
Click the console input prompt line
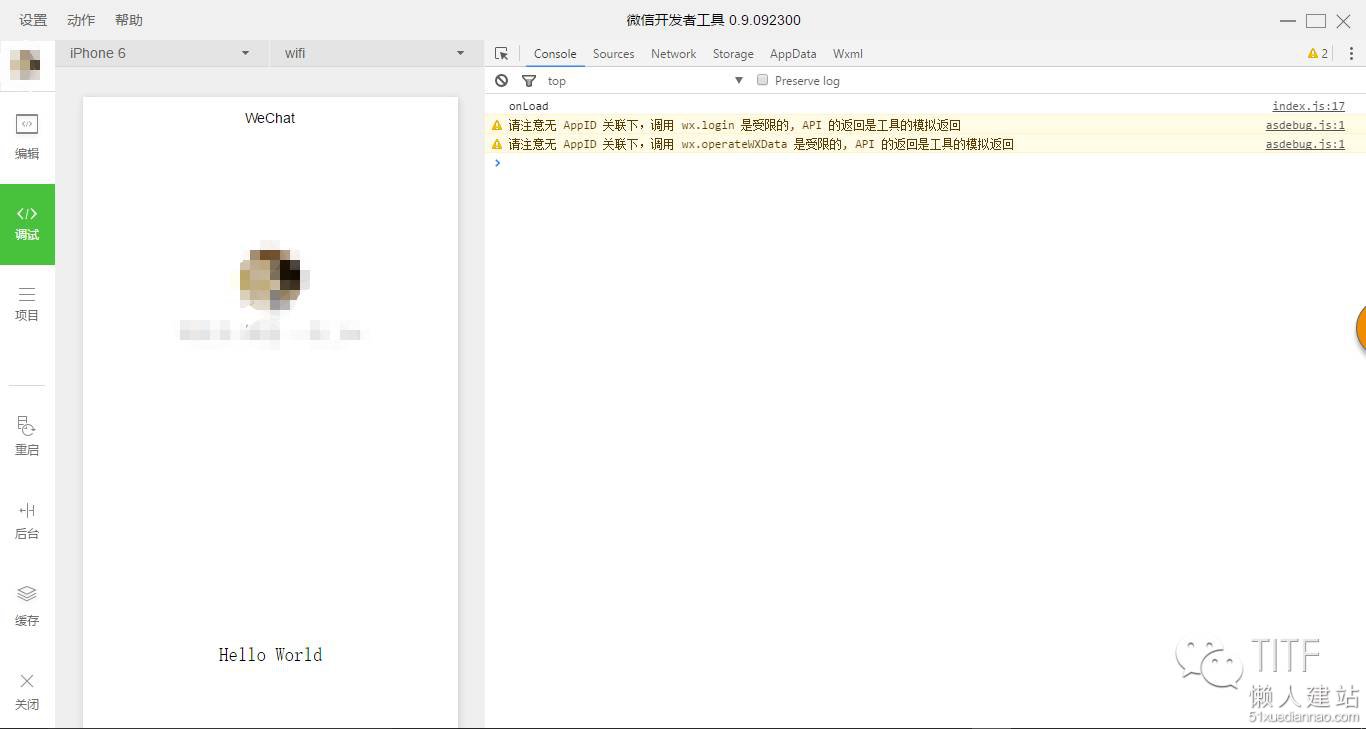click(925, 163)
